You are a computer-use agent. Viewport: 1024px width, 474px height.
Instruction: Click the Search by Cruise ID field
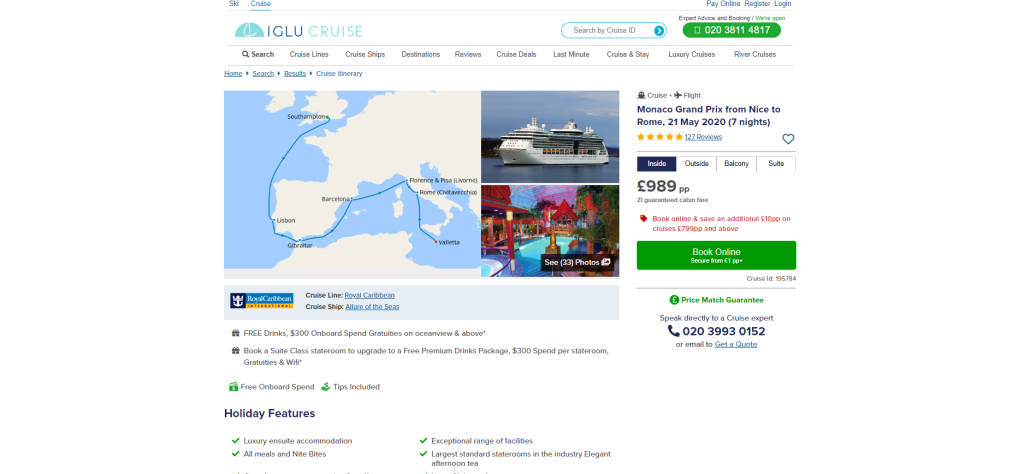pyautogui.click(x=607, y=31)
